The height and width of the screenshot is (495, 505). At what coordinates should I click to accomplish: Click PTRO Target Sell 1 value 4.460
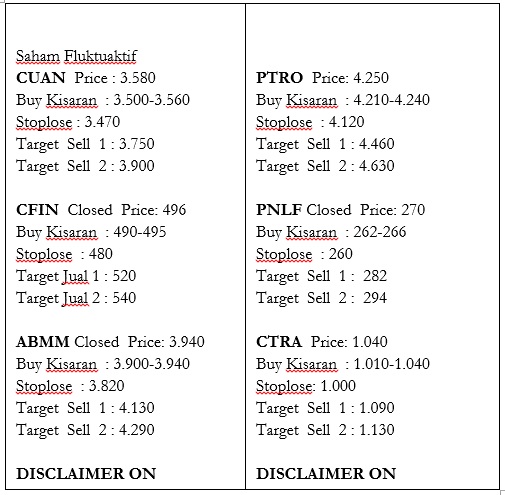[377, 144]
